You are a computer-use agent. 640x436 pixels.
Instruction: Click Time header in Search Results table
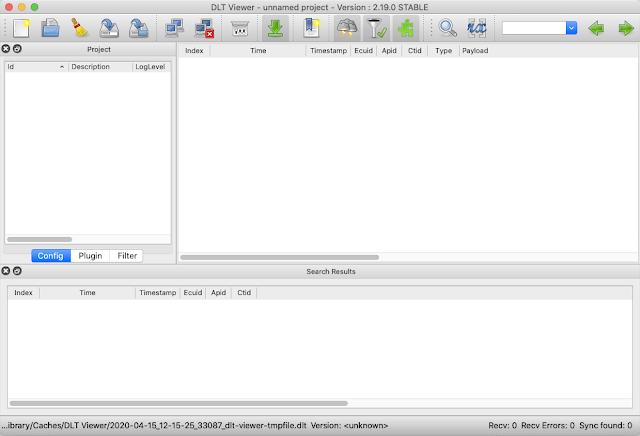87,293
